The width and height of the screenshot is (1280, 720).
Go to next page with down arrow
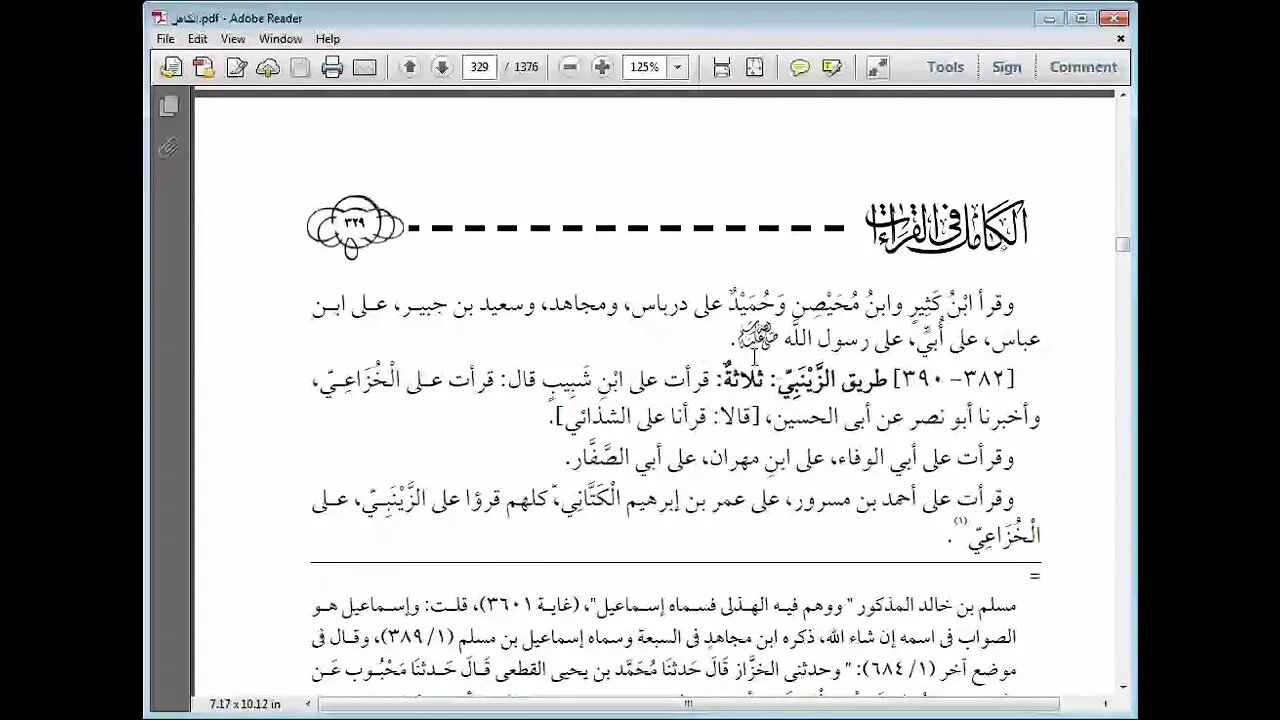click(x=441, y=67)
